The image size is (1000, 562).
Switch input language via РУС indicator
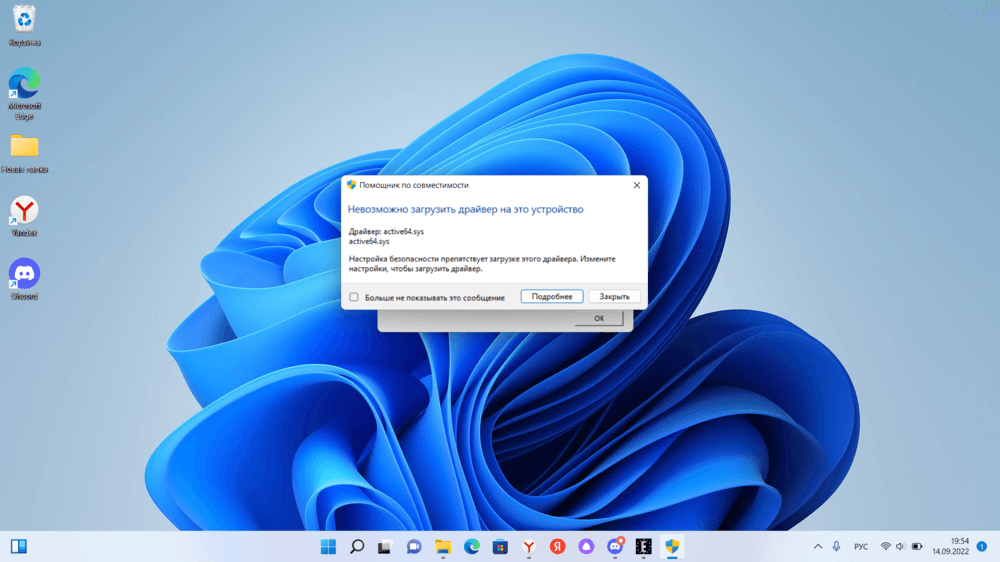click(861, 547)
